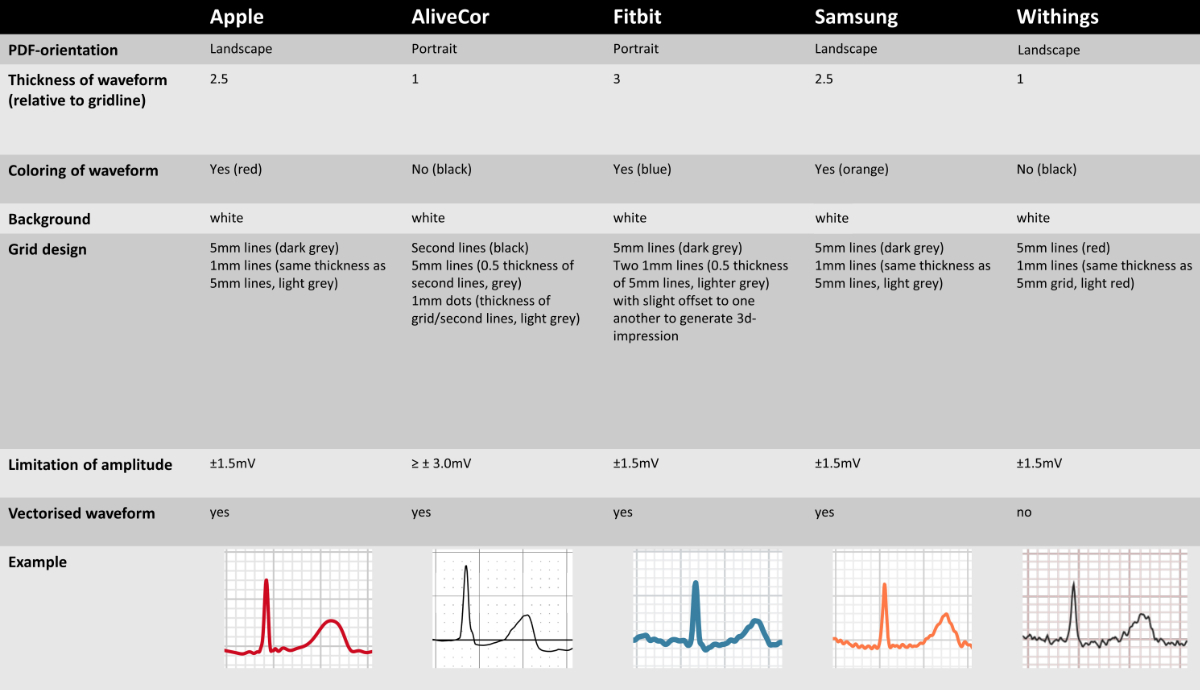Click the AliveCor '≥ ± 3.0mV' amplitude cell
1200x690 pixels.
(442, 464)
